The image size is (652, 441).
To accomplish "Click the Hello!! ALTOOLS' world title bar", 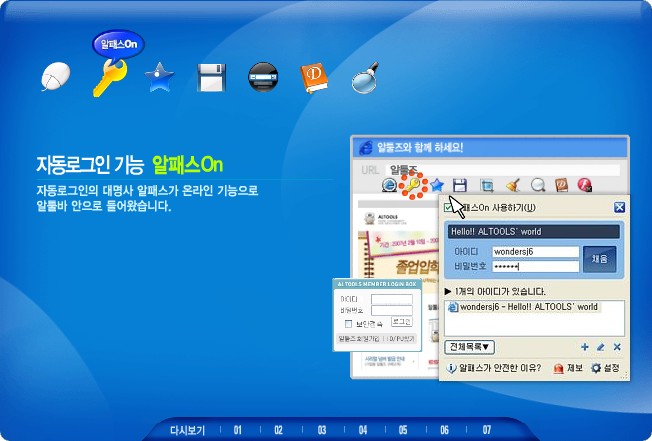I will pyautogui.click(x=533, y=232).
